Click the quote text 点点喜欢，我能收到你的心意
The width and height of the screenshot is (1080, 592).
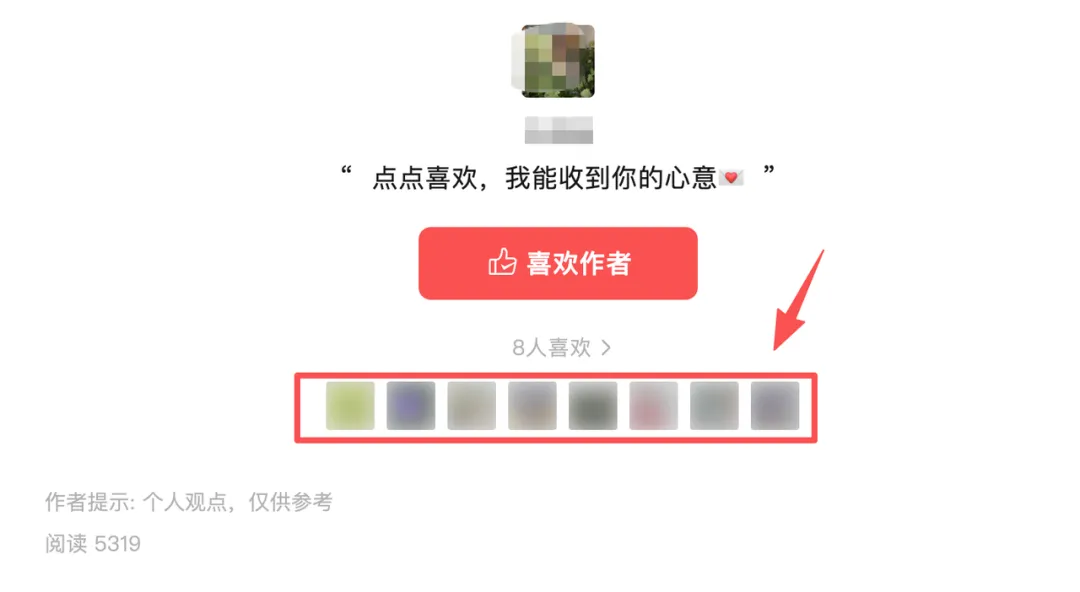pyautogui.click(x=544, y=178)
